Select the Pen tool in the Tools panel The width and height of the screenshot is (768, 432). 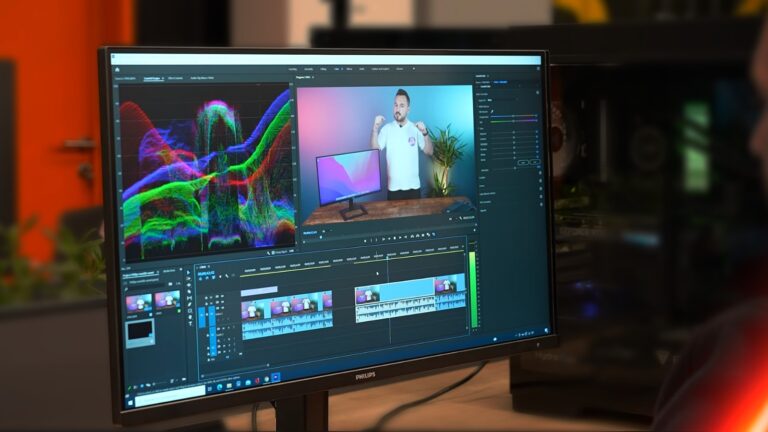click(190, 304)
